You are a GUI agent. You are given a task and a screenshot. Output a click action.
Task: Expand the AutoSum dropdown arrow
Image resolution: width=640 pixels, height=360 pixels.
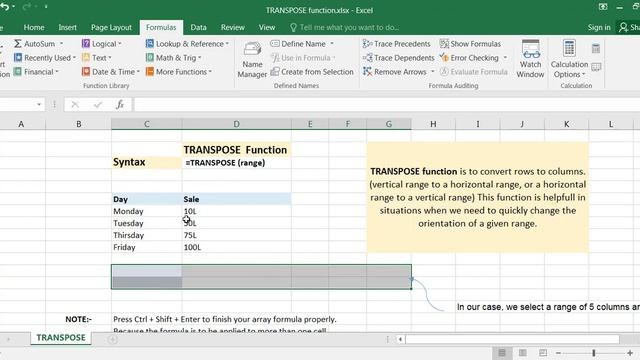click(61, 44)
